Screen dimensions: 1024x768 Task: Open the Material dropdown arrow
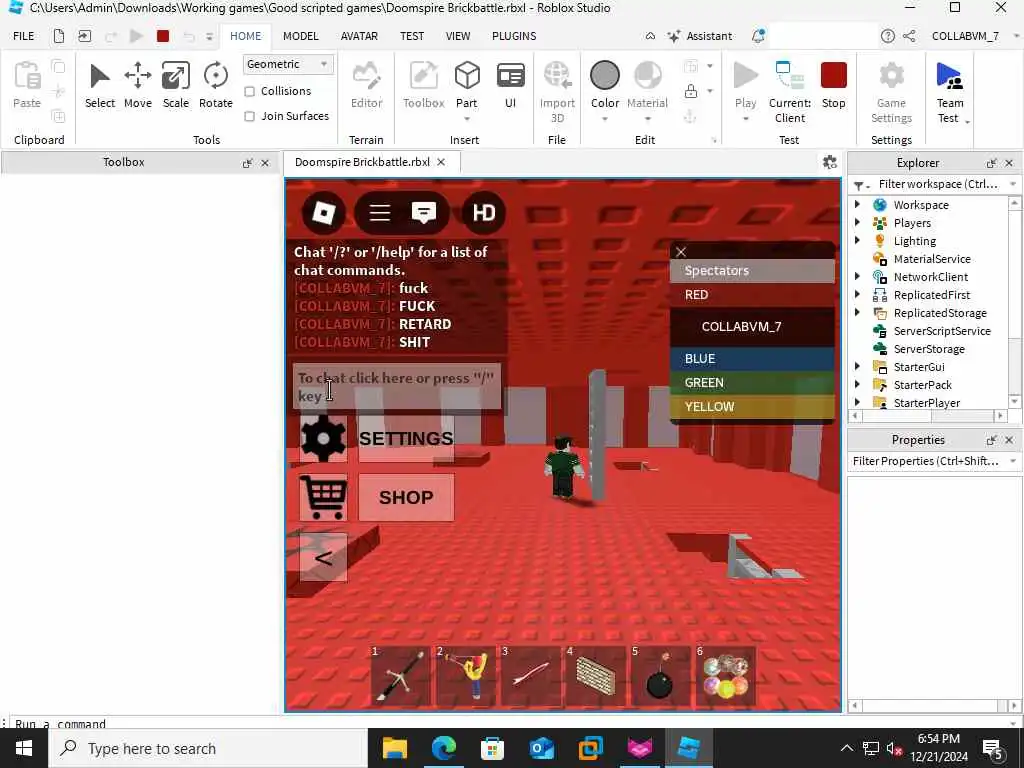(x=647, y=119)
